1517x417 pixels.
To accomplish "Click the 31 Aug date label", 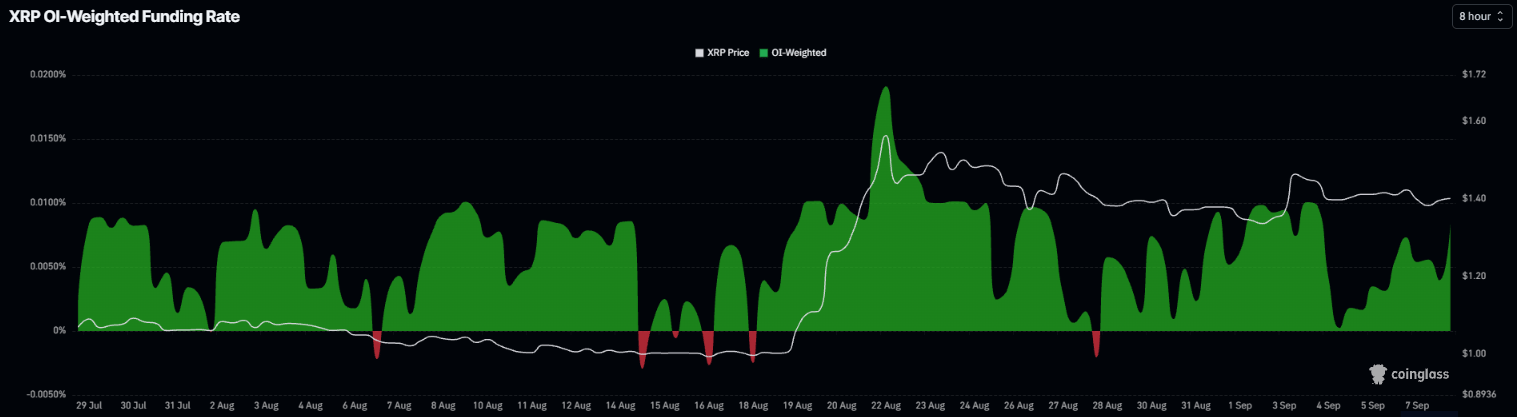I will pos(1195,407).
